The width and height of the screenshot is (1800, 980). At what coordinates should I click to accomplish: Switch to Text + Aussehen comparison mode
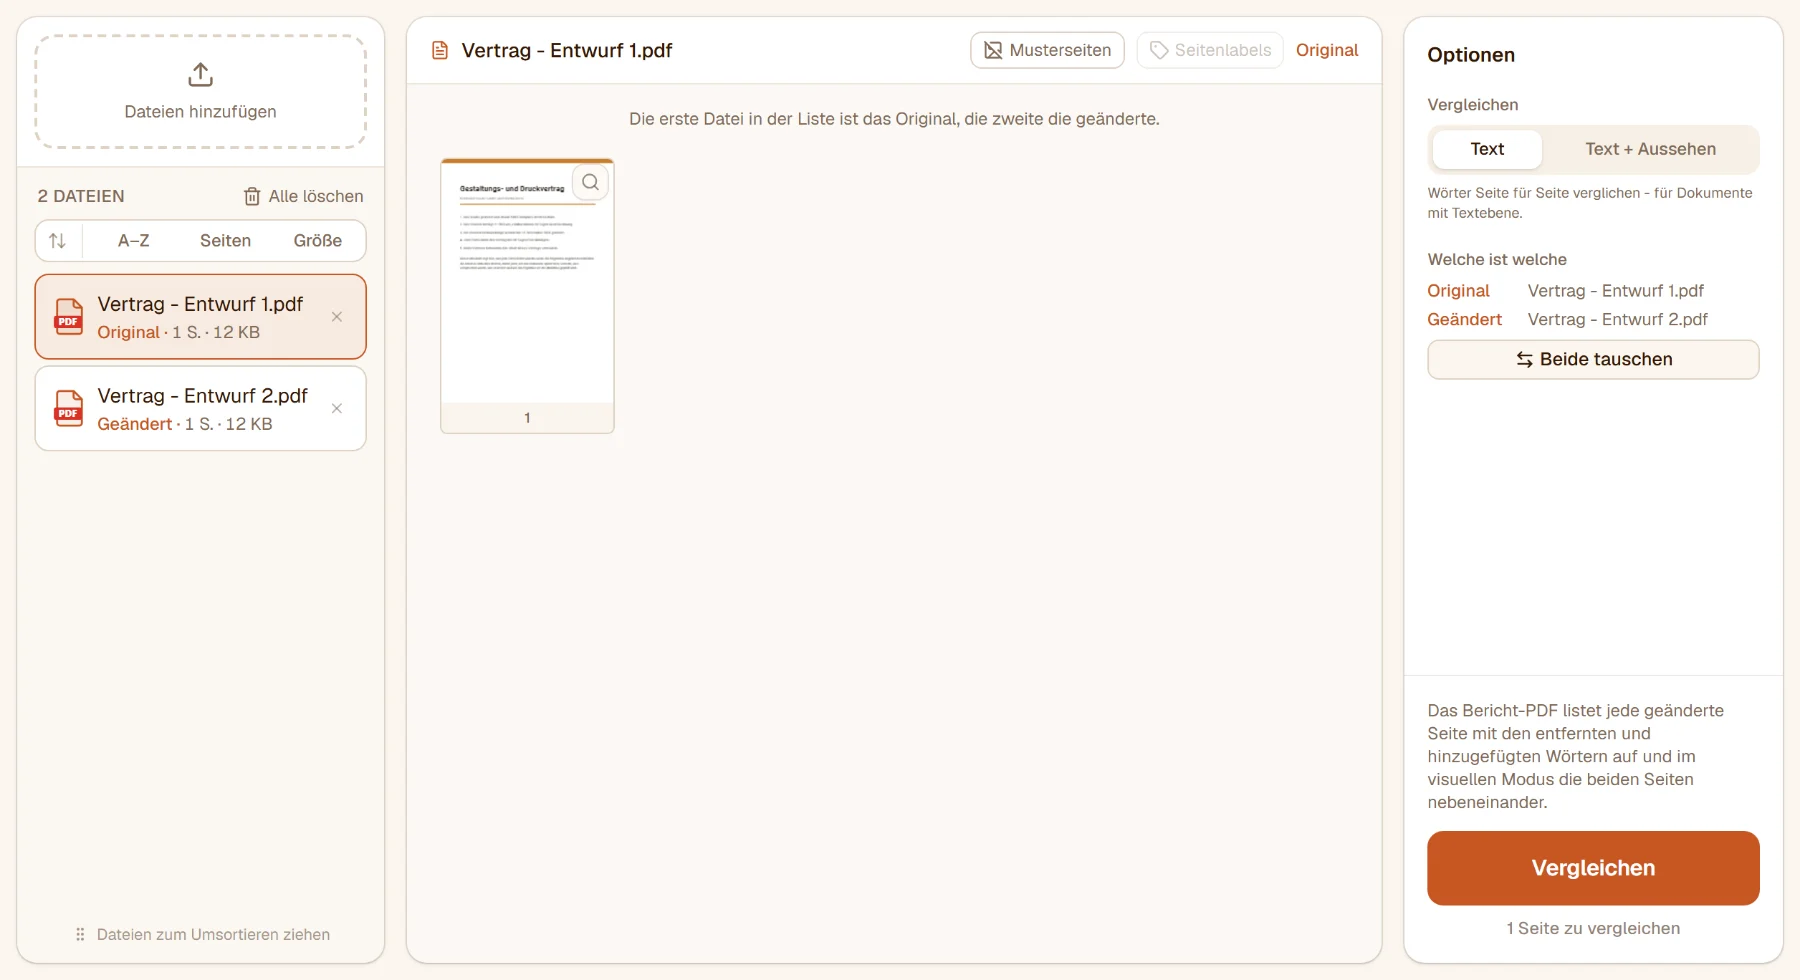pyautogui.click(x=1650, y=149)
